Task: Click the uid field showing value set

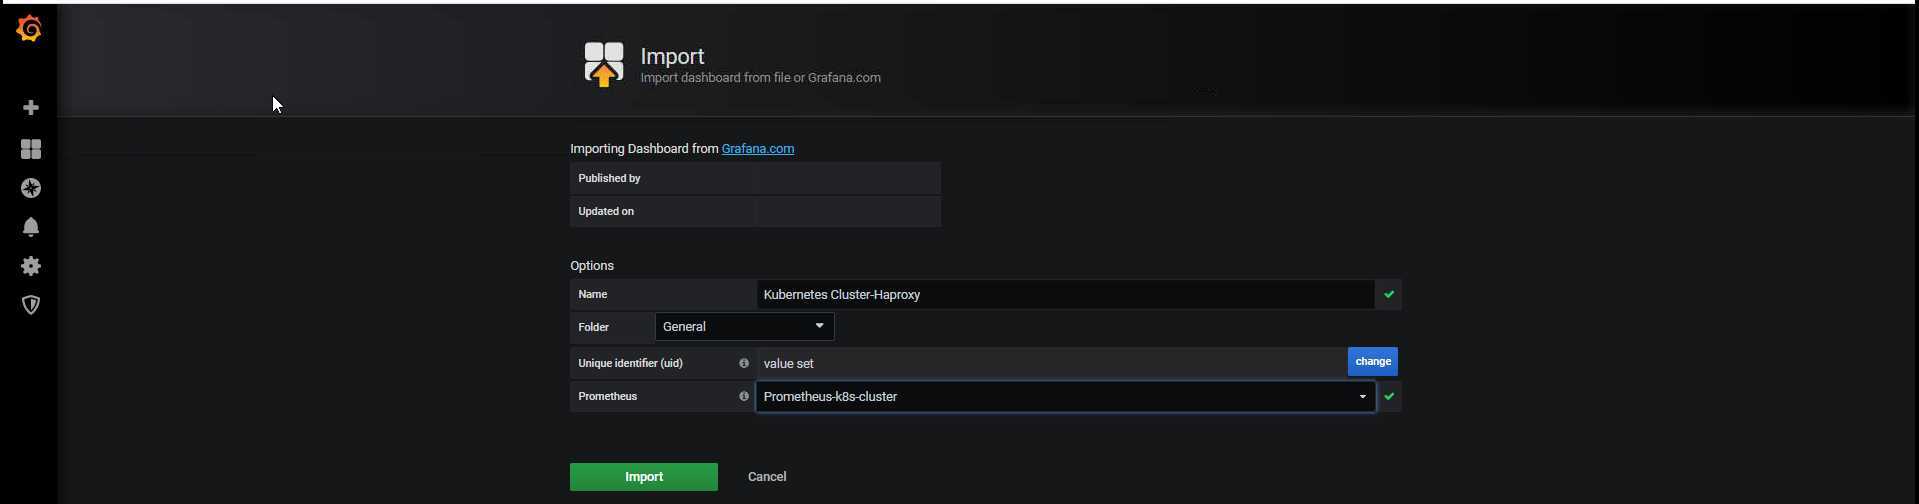Action: (1052, 363)
